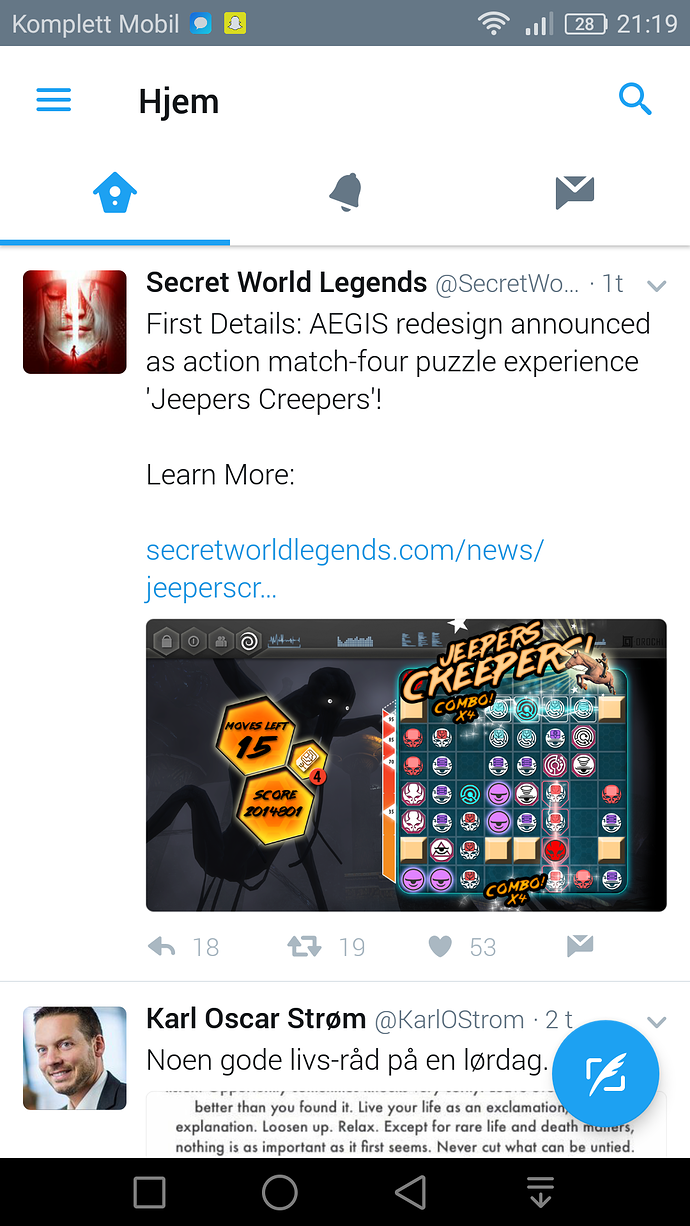This screenshot has width=690, height=1226.
Task: Compose a new tweet with floating button
Action: [x=605, y=1074]
